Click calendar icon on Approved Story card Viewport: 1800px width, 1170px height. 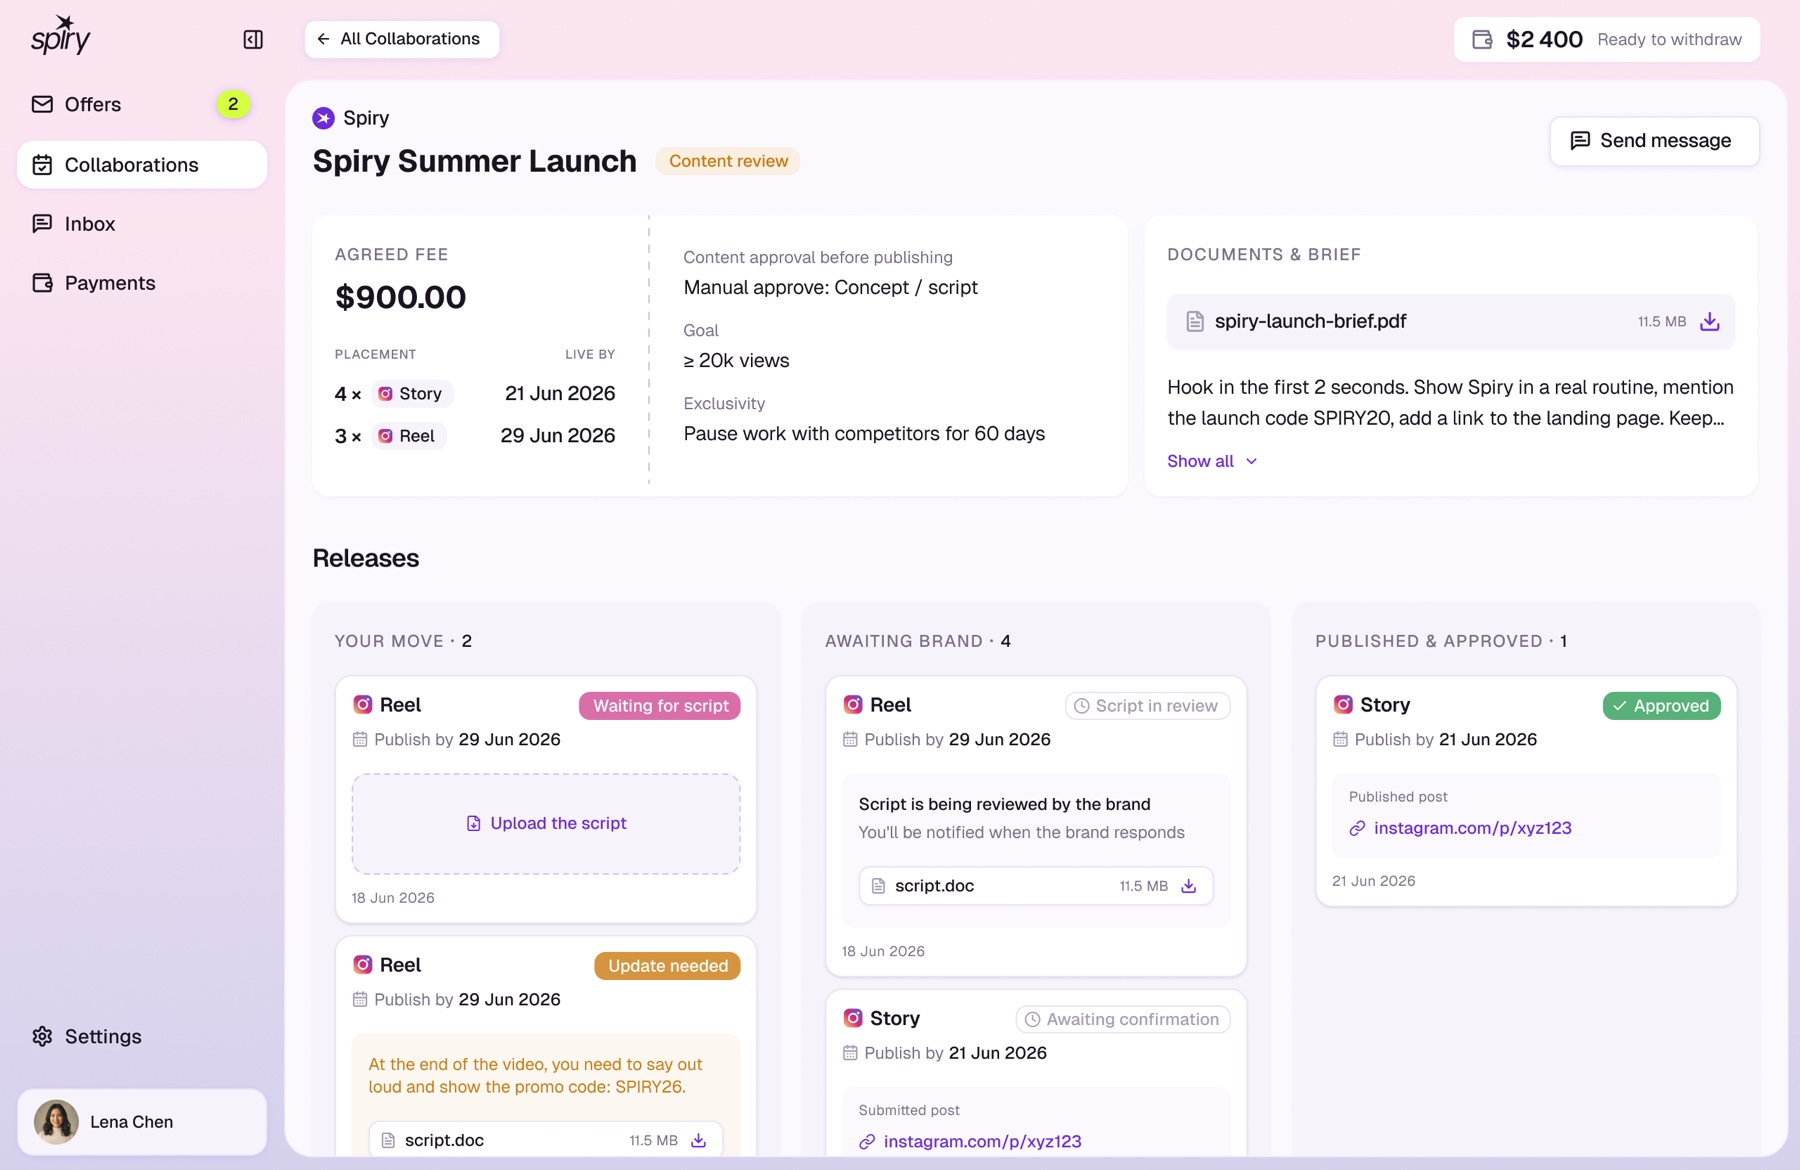point(1340,740)
